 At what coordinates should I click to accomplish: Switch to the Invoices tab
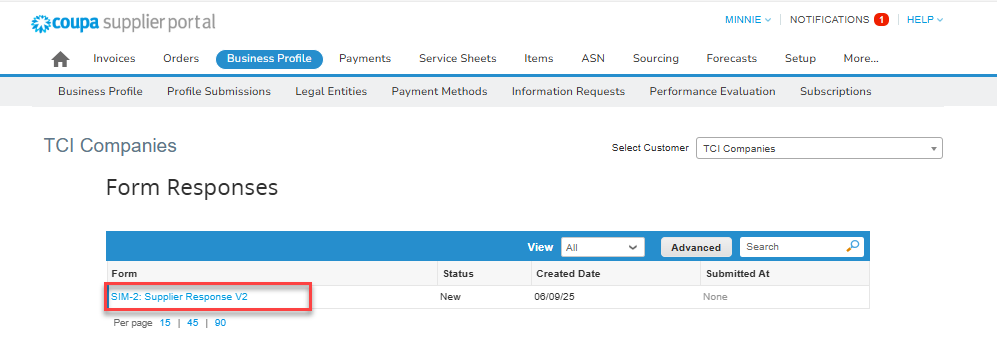(114, 59)
